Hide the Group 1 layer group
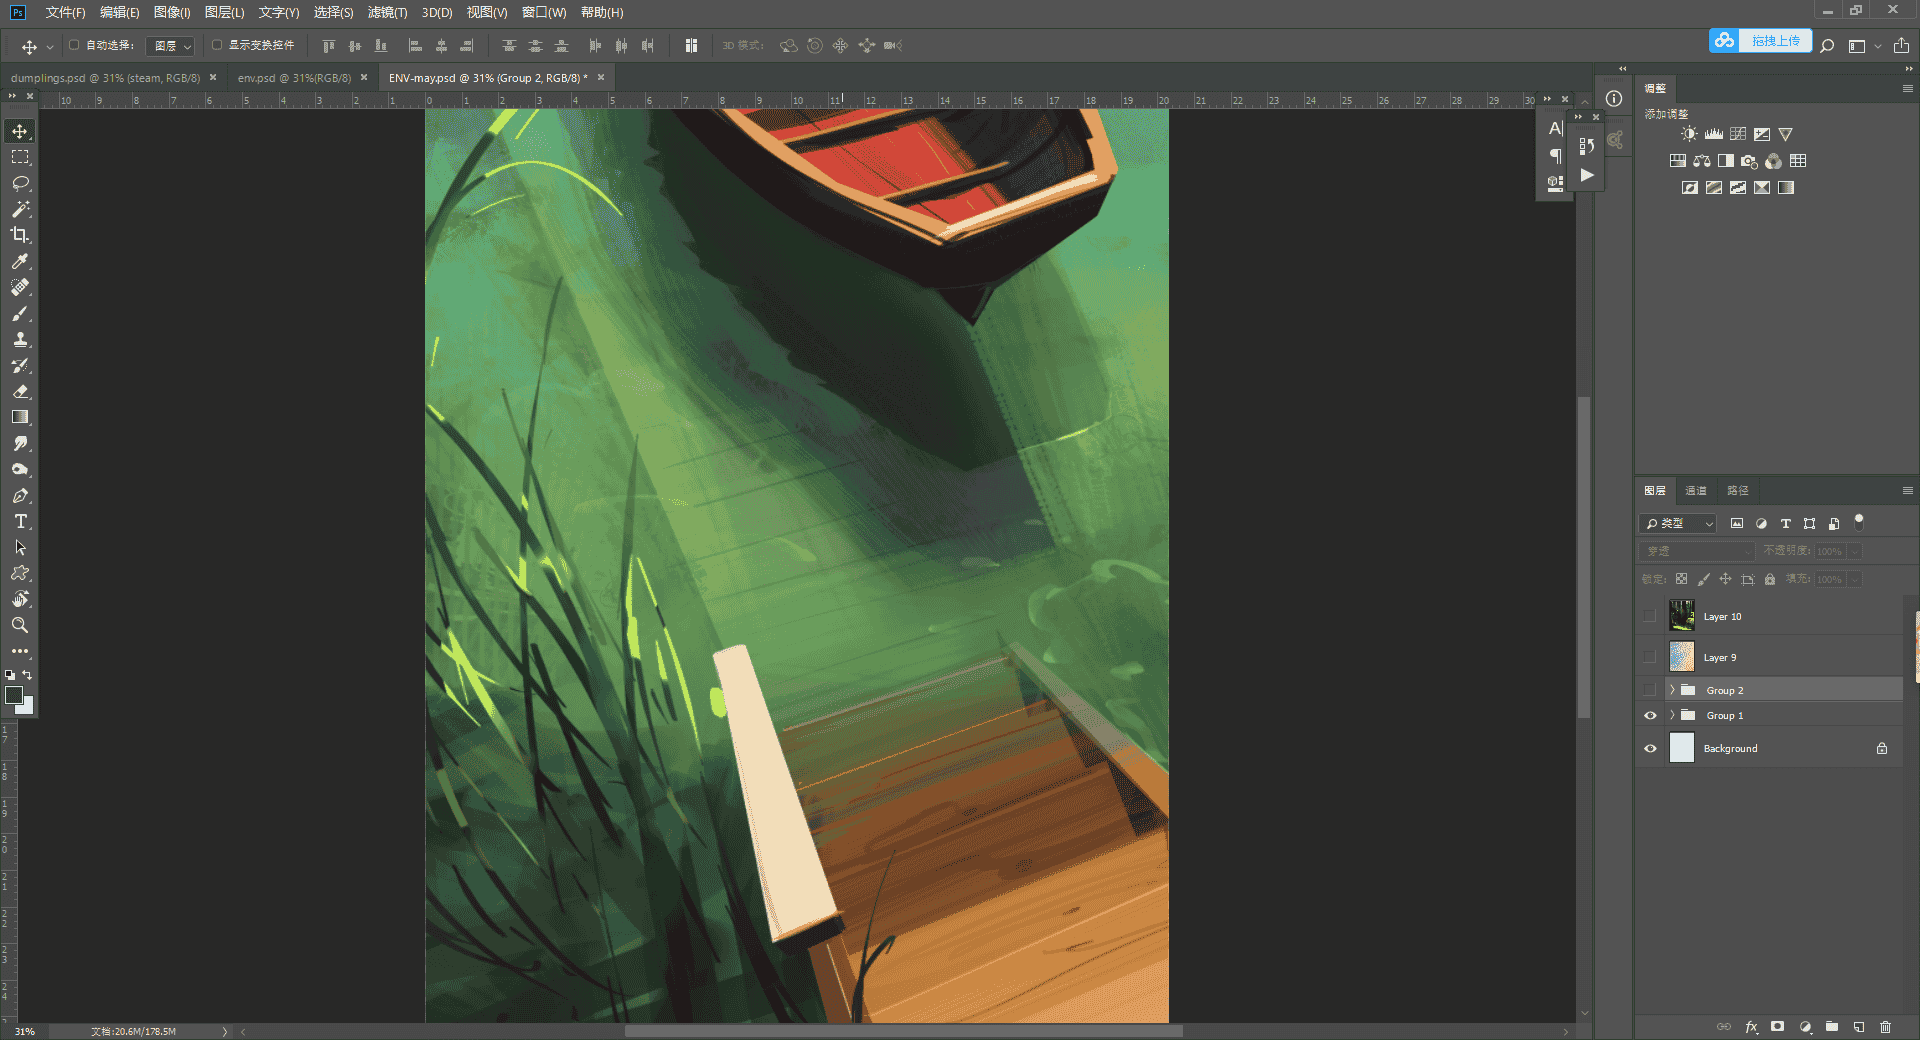Viewport: 1920px width, 1040px height. coord(1650,716)
